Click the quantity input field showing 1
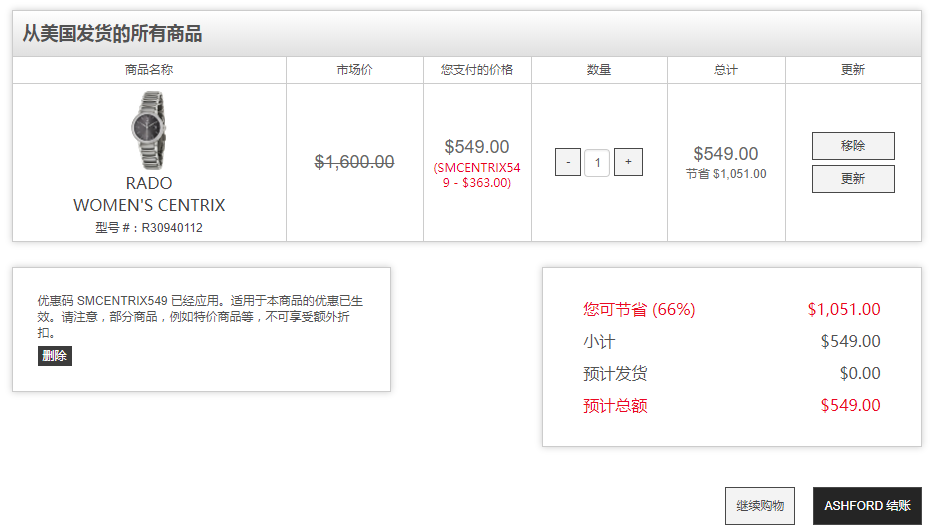939x531 pixels. (x=597, y=163)
